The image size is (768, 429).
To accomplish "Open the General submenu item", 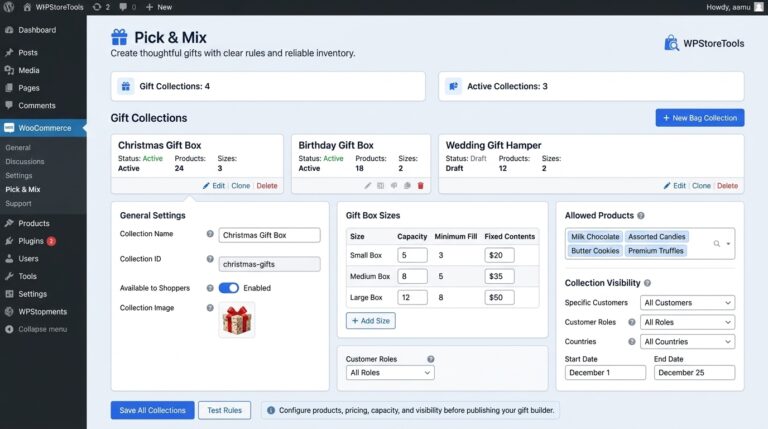I will click(x=18, y=147).
